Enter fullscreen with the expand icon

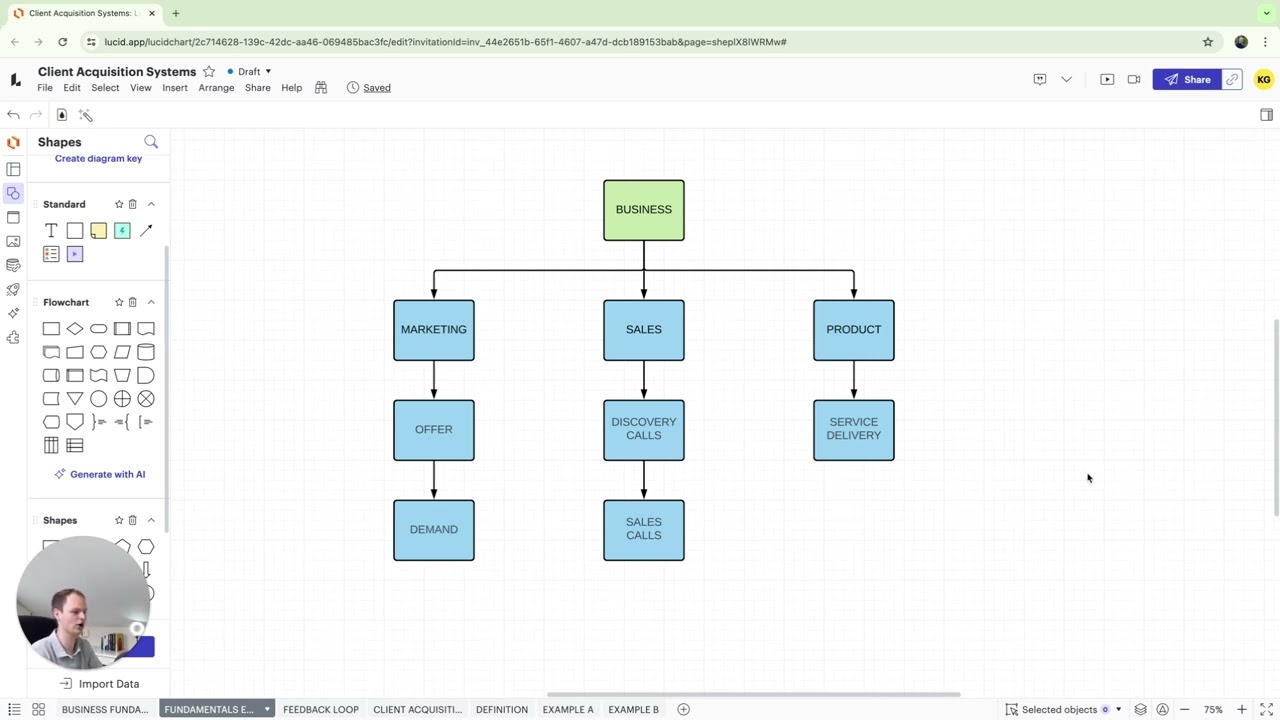[1266, 709]
